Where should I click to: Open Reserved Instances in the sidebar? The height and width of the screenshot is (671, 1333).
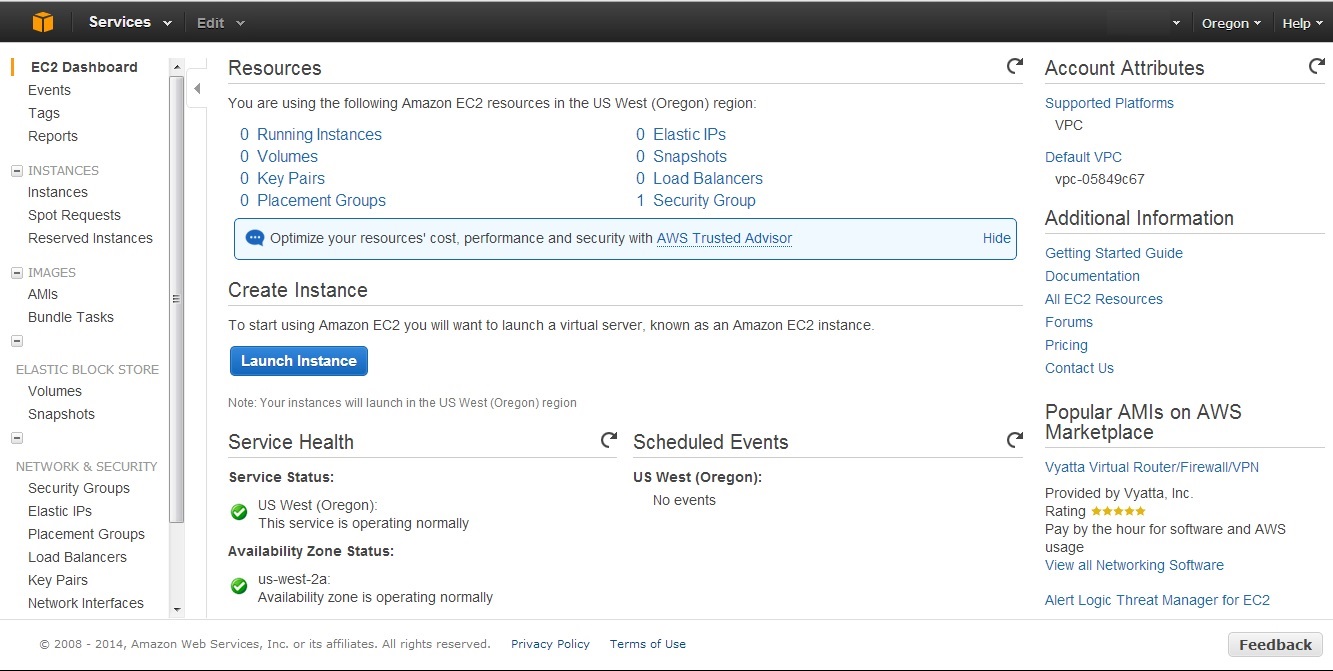coord(90,238)
